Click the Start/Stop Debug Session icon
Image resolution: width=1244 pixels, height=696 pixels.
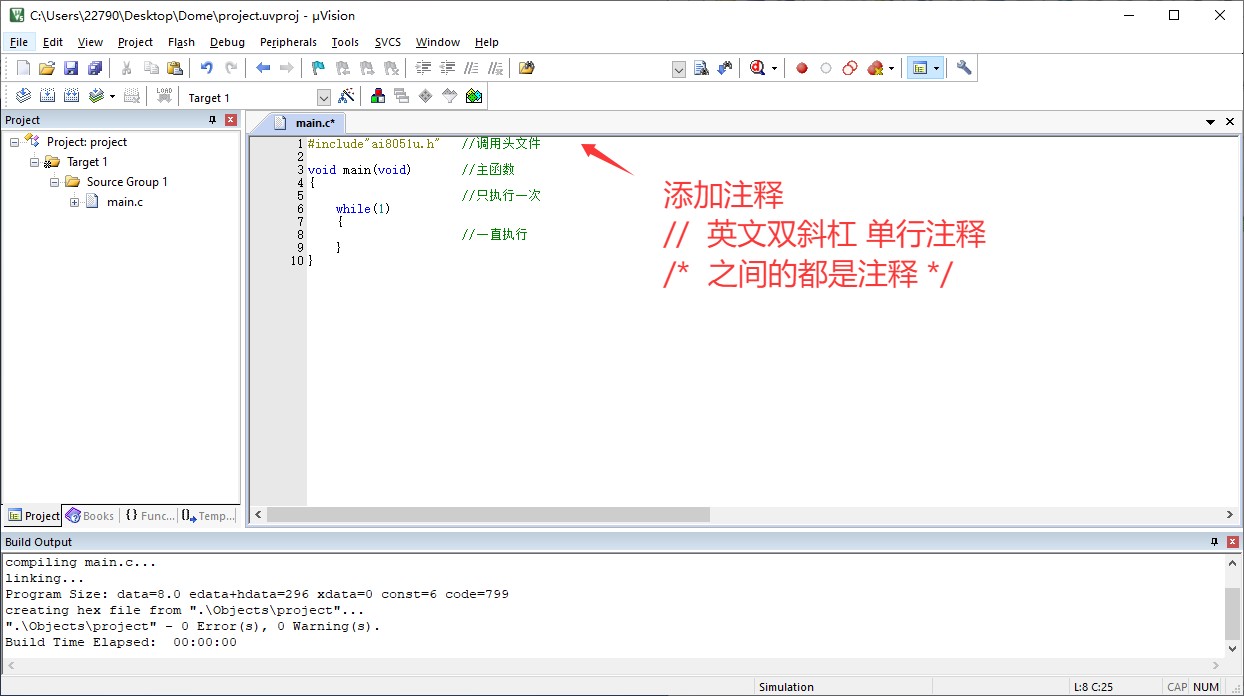[x=757, y=68]
